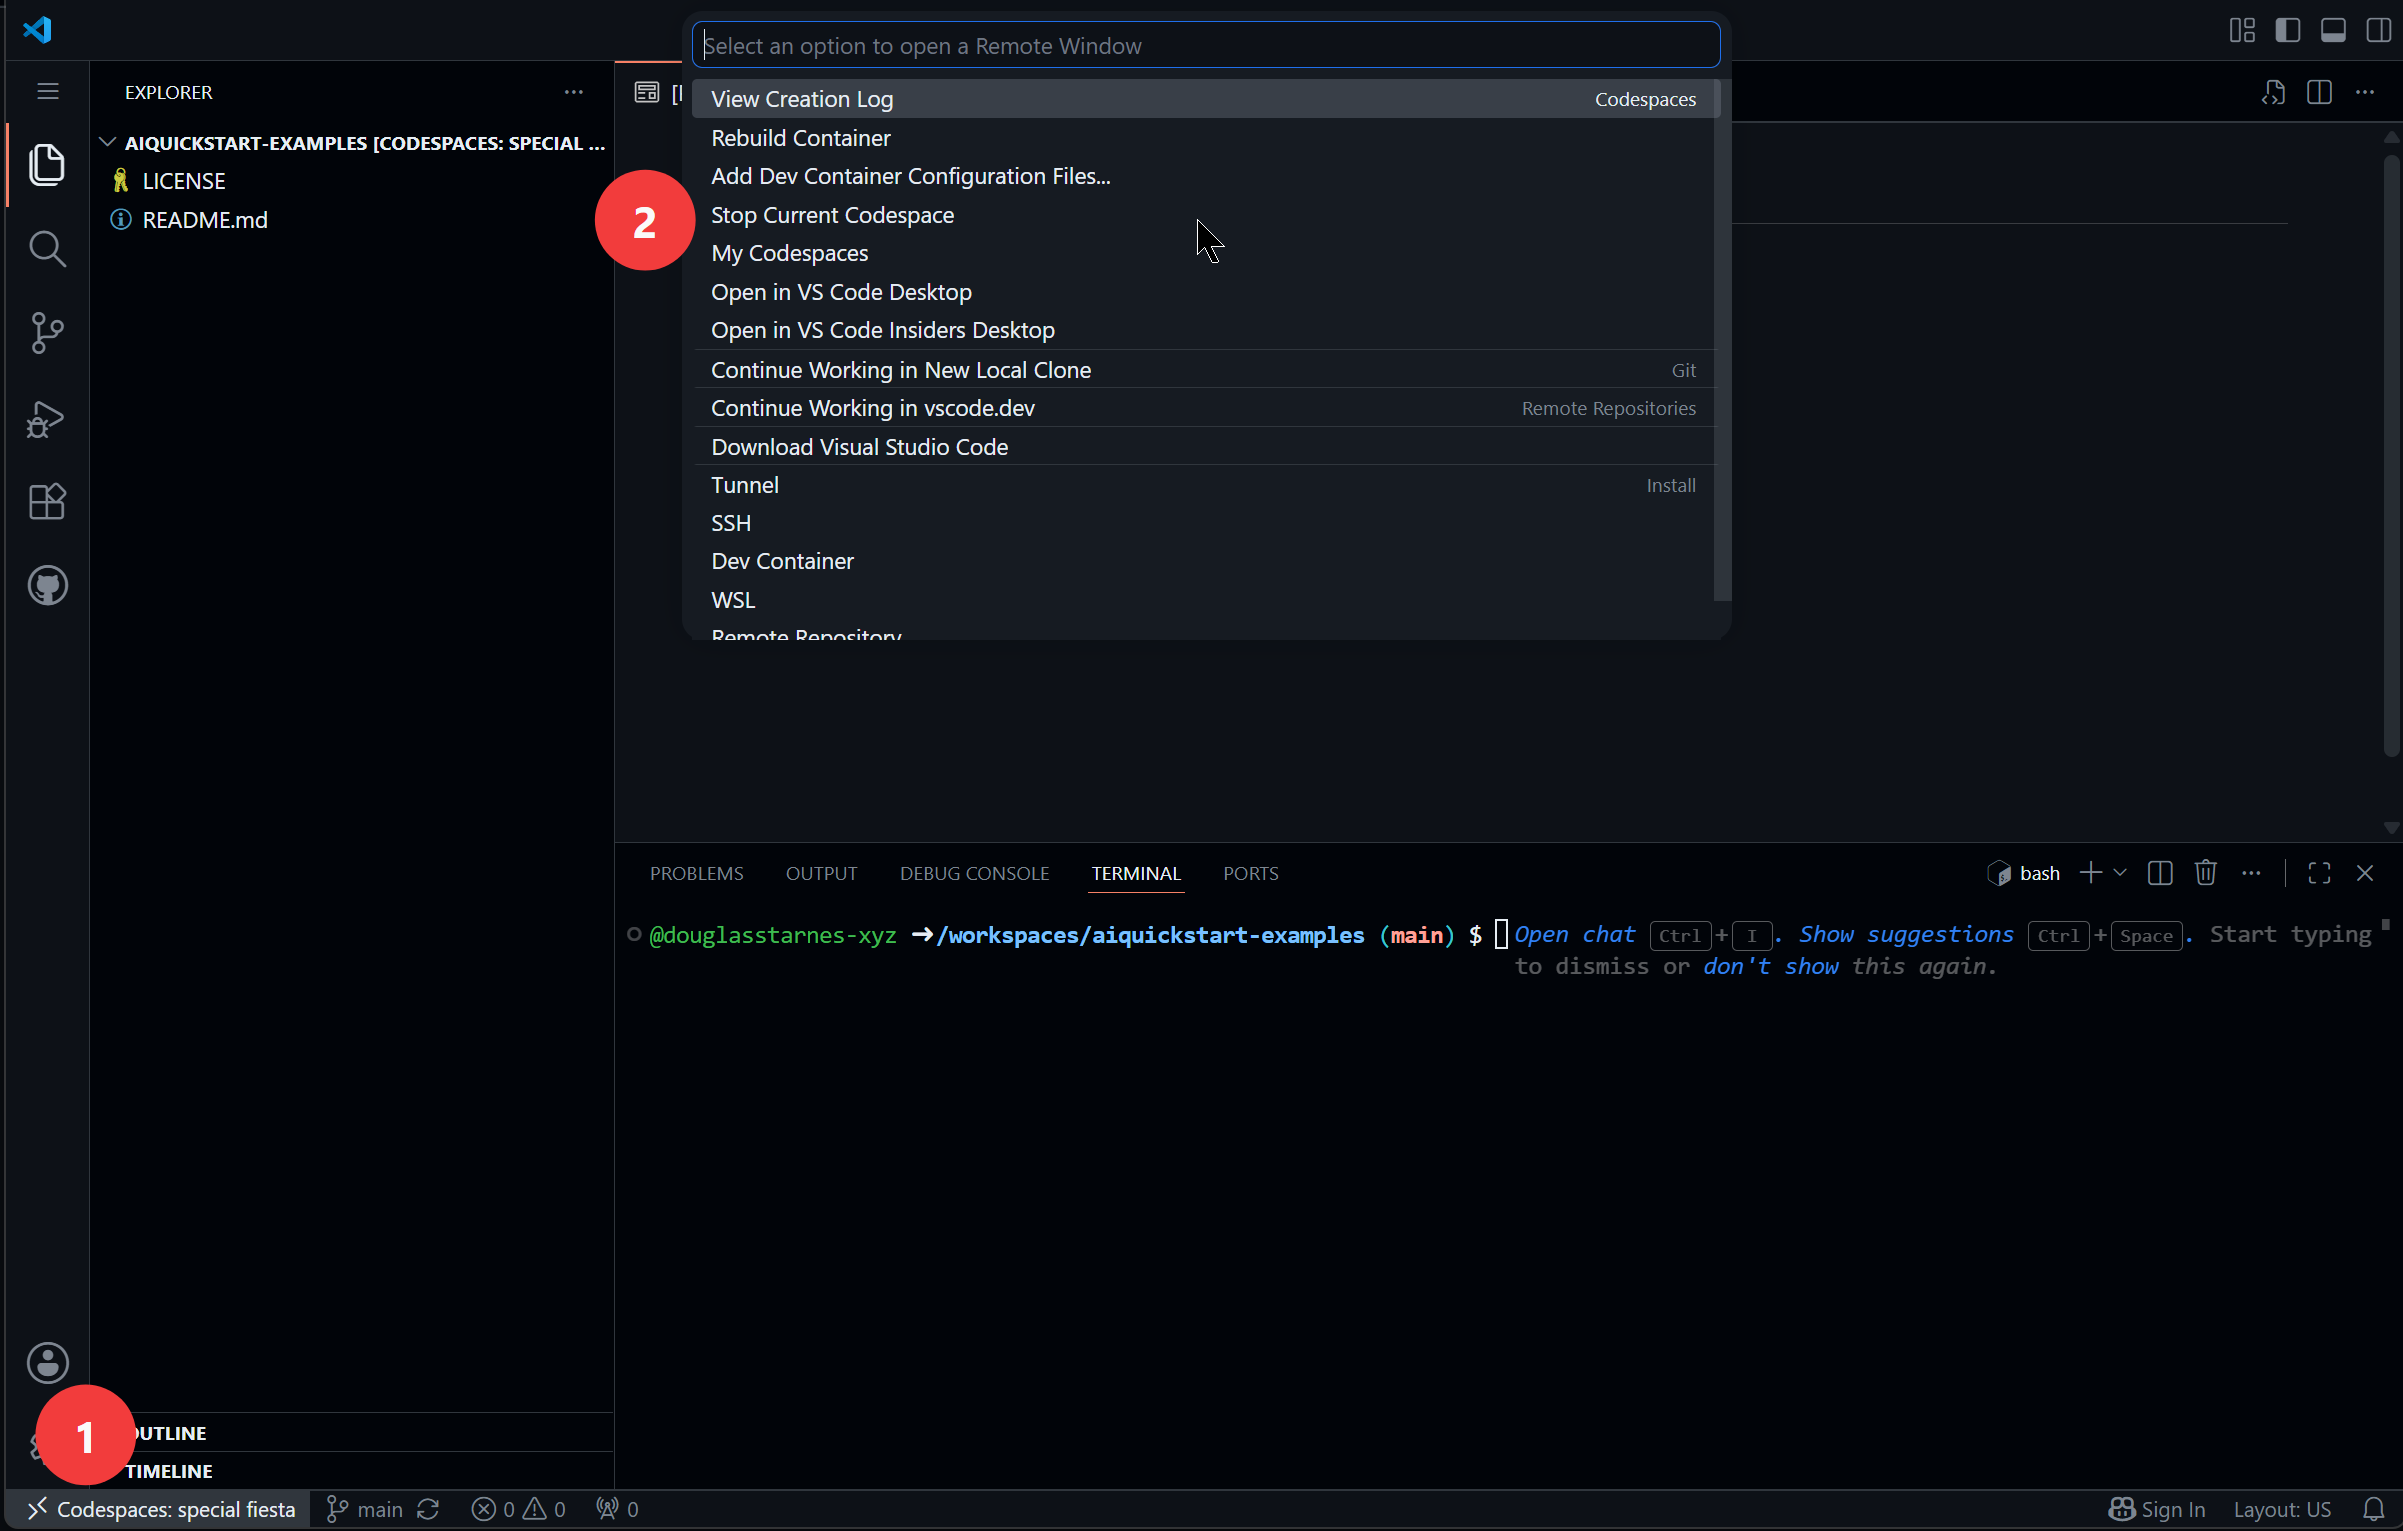The image size is (2403, 1531).
Task: Choose Open in VS Code Insiders Desktop
Action: [x=1204, y=330]
